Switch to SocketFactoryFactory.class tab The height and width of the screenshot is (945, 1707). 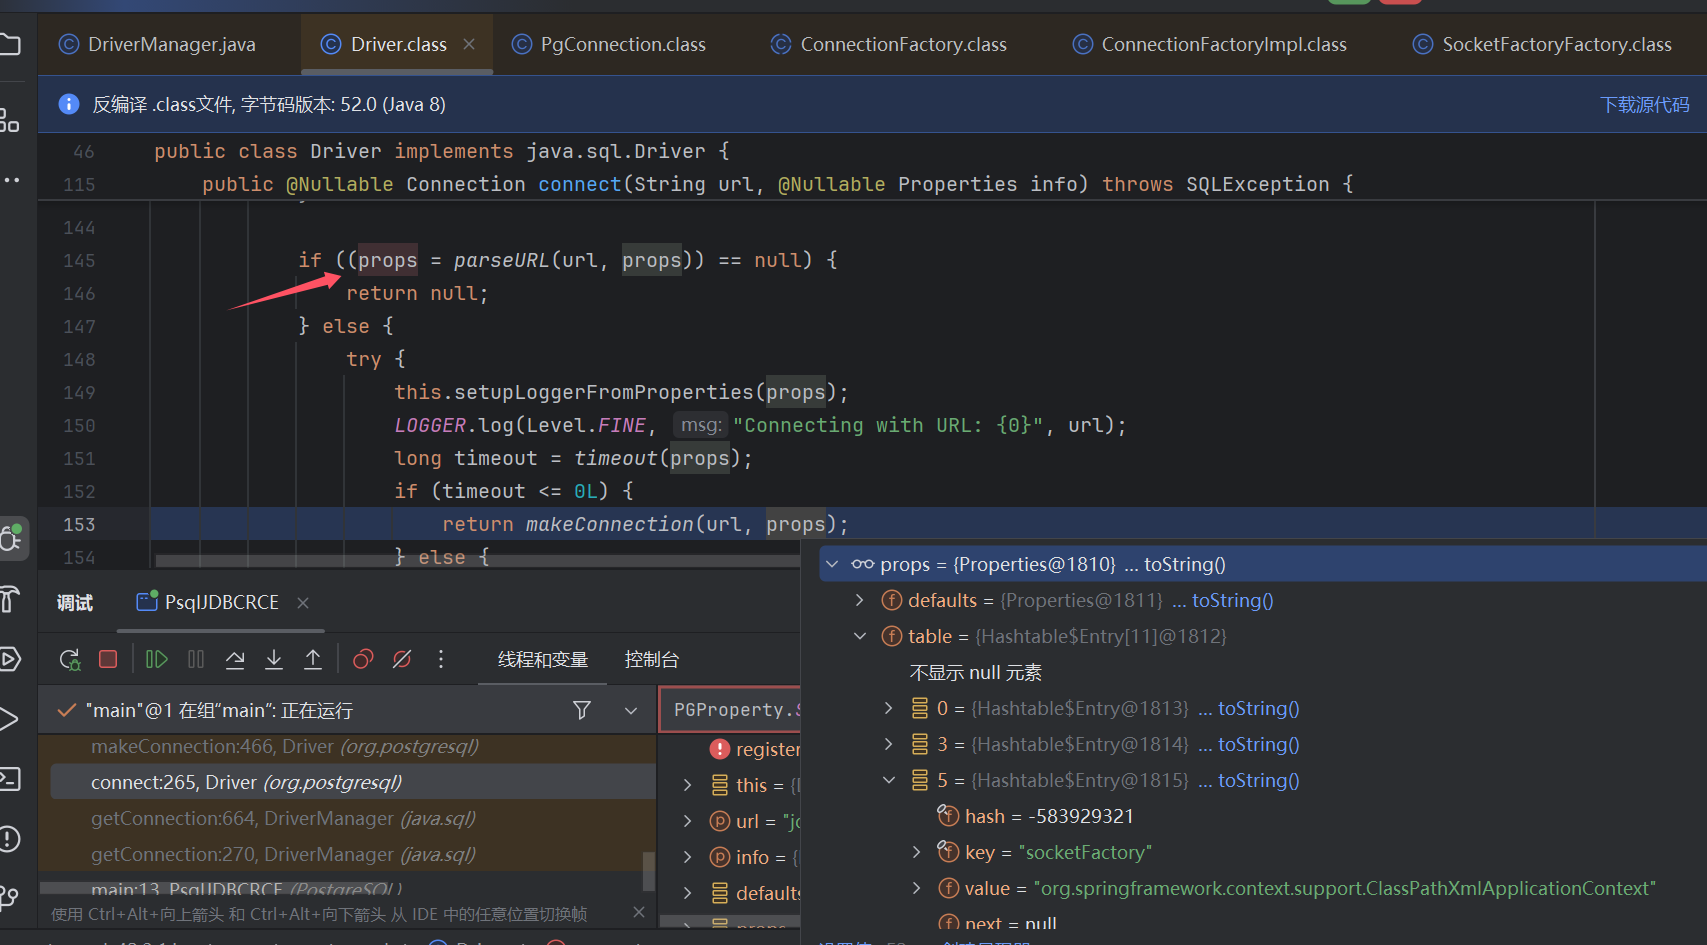tap(1543, 44)
